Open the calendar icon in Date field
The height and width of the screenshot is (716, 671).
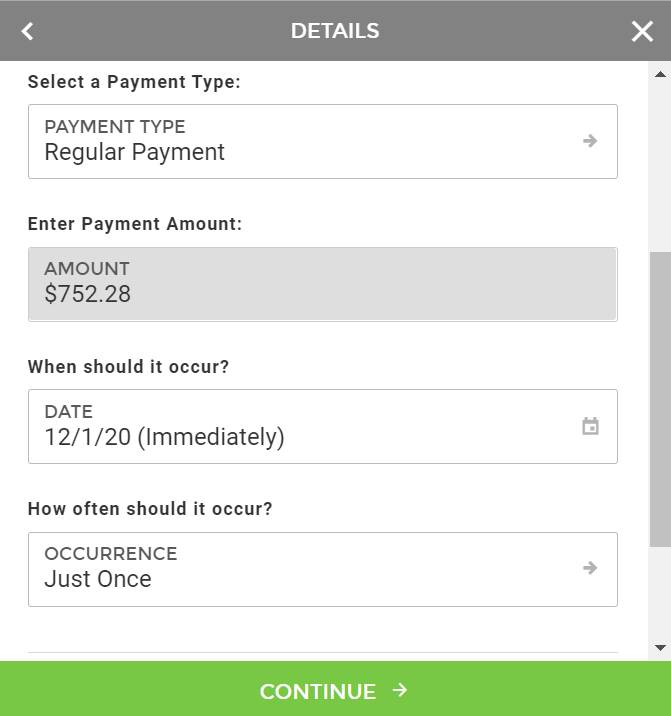[590, 426]
